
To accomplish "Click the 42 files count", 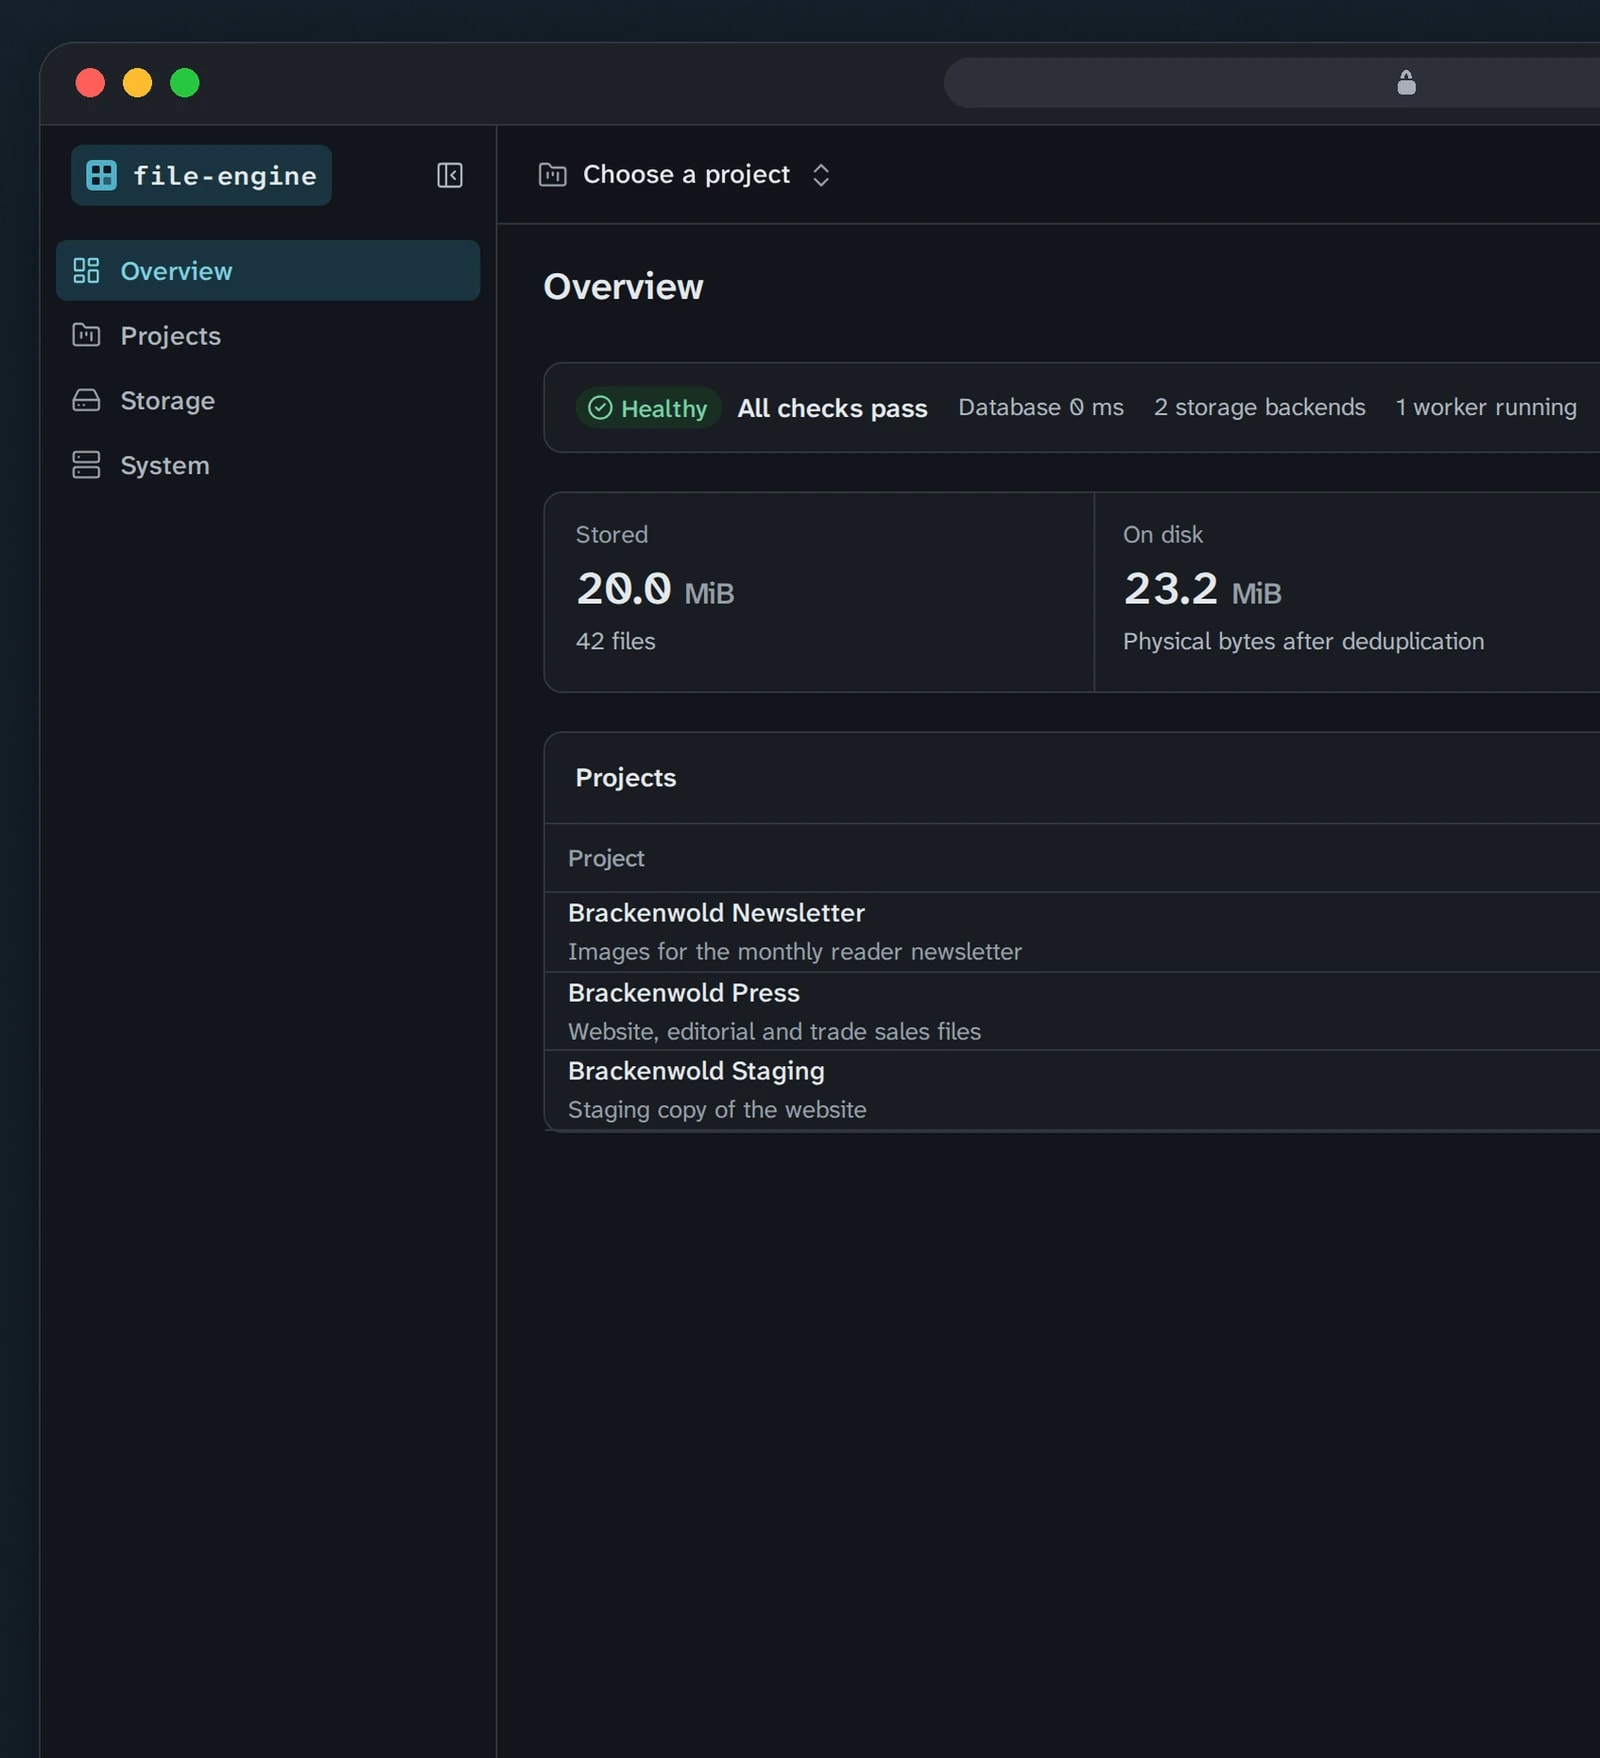I will pos(616,641).
